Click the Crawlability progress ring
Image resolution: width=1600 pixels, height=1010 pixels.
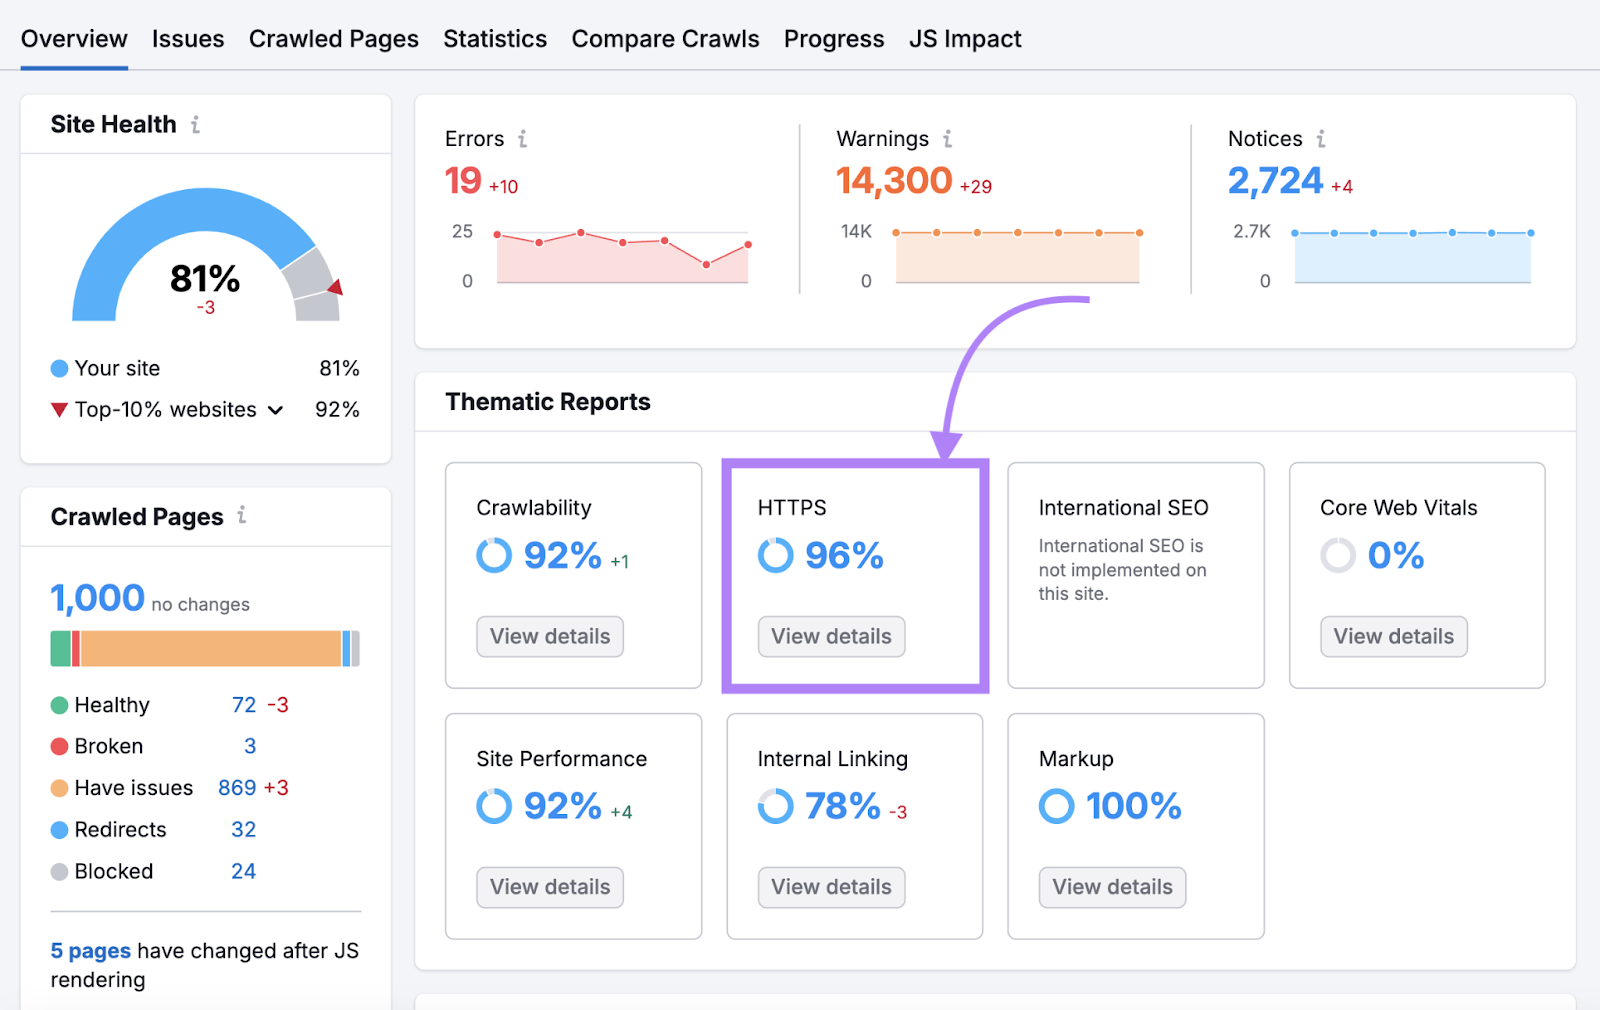tap(493, 556)
